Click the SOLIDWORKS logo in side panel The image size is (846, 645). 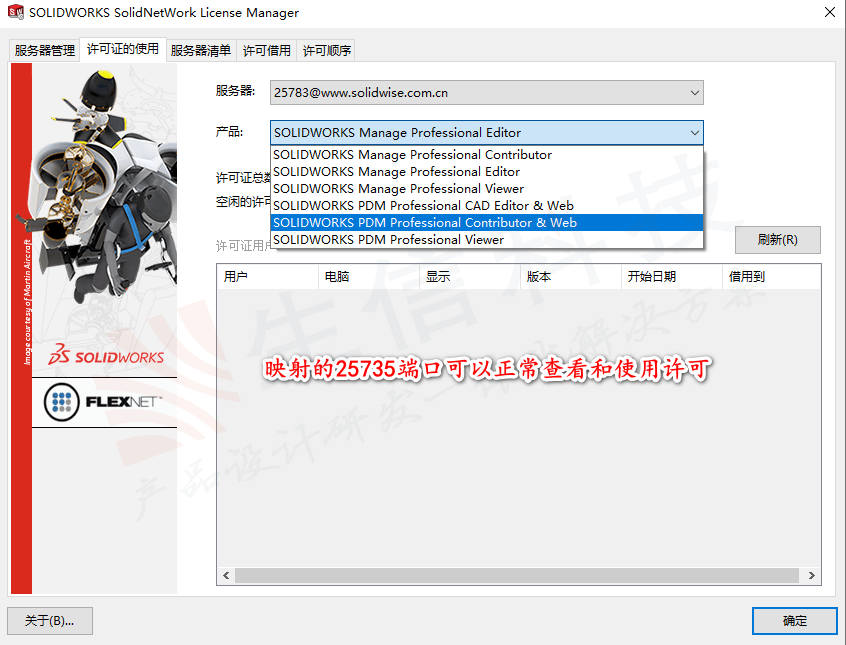106,355
